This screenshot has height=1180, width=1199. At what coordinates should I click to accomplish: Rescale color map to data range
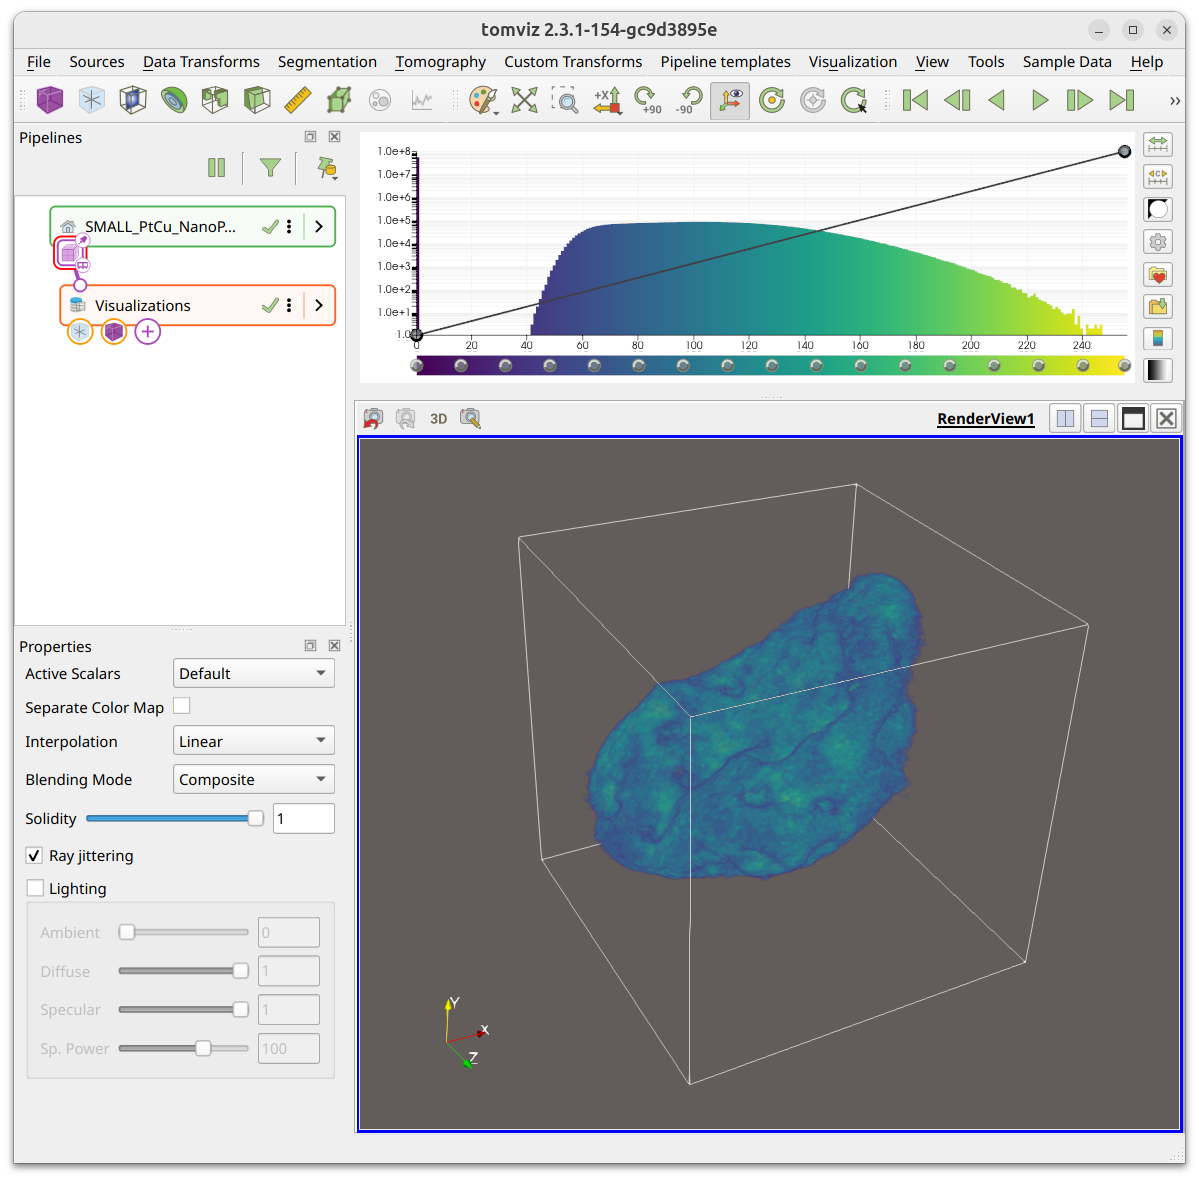(x=1158, y=144)
